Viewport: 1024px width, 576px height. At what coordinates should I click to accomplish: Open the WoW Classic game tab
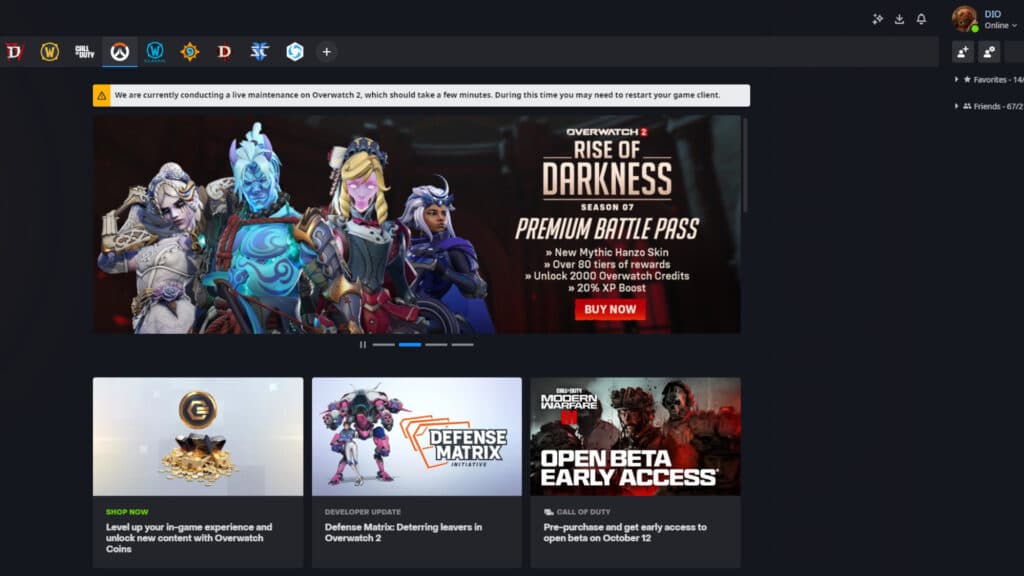pos(155,52)
